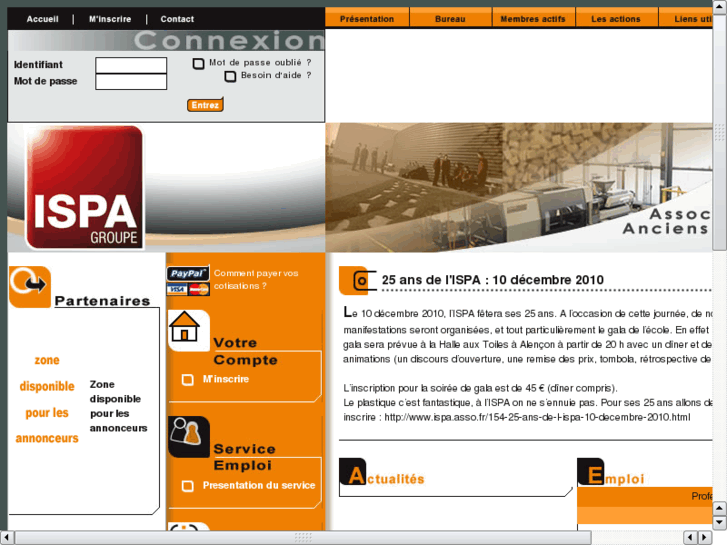The height and width of the screenshot is (545, 727).
Task: Click the Connexion heading
Action: tap(230, 40)
